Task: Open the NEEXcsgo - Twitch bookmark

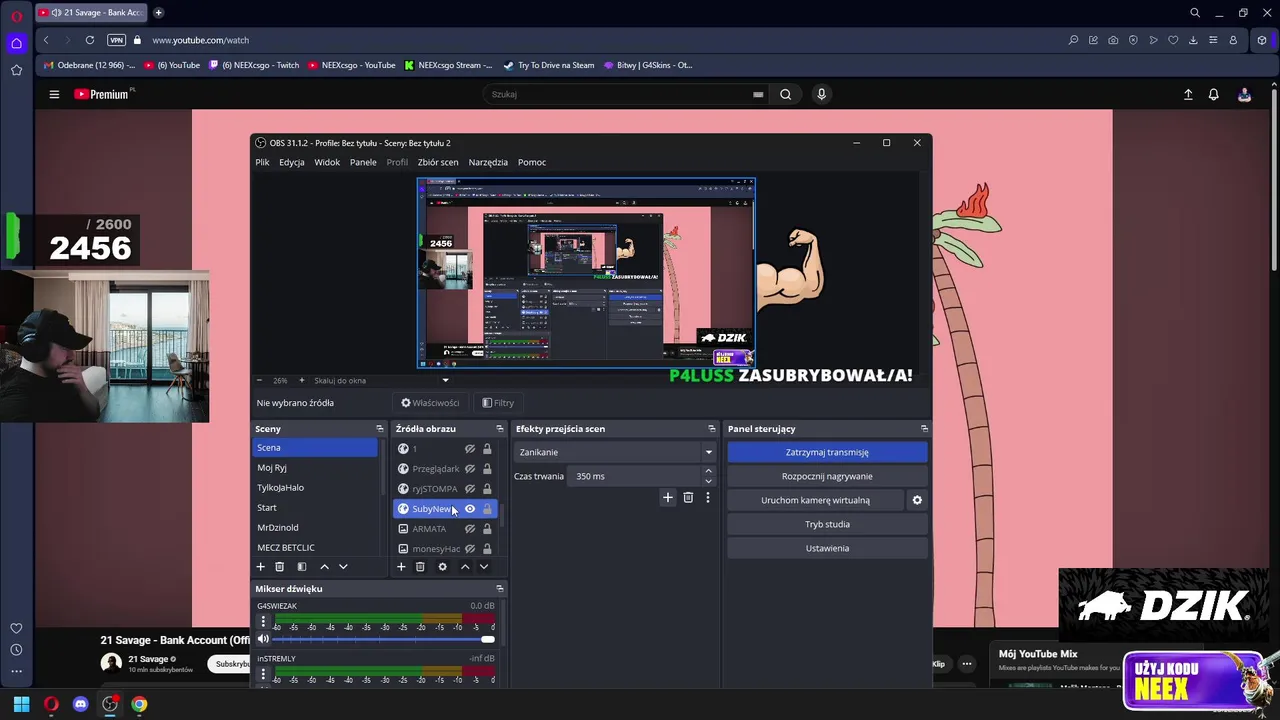Action: click(x=253, y=65)
